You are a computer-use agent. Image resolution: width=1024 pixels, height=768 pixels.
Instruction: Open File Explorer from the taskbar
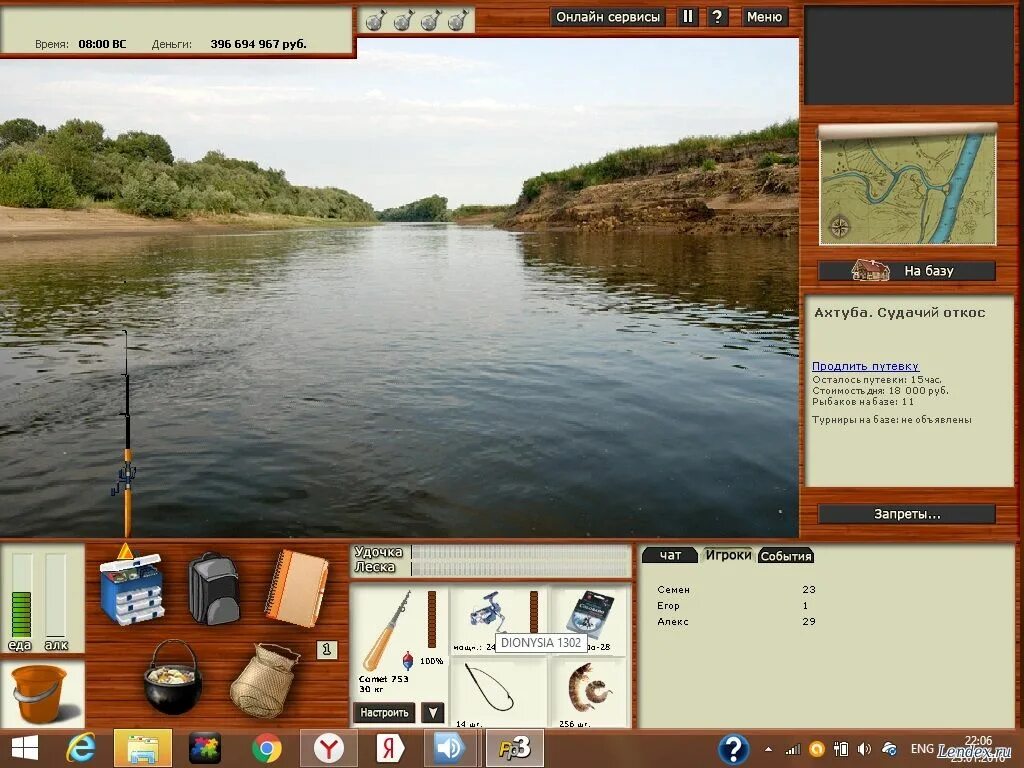tap(142, 748)
